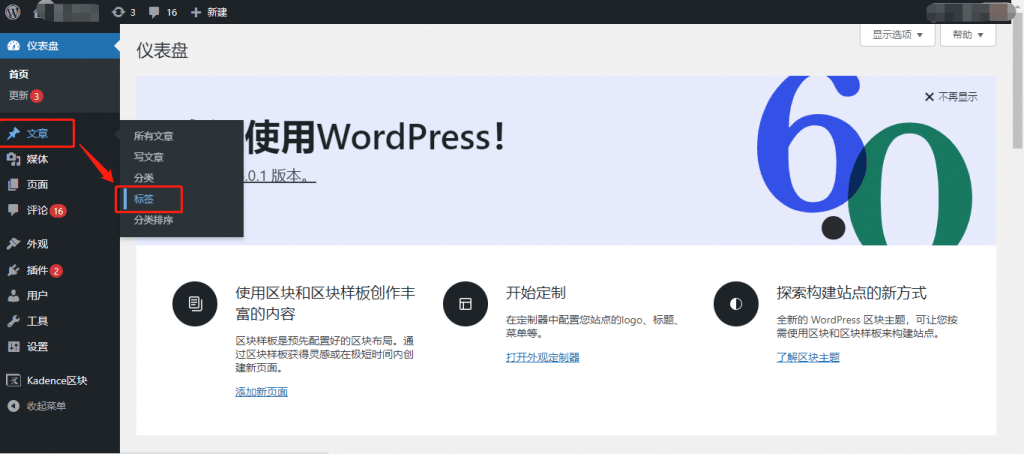This screenshot has width=1024, height=454.
Task: Click the 0.1 版本 version link
Action: pos(280,176)
